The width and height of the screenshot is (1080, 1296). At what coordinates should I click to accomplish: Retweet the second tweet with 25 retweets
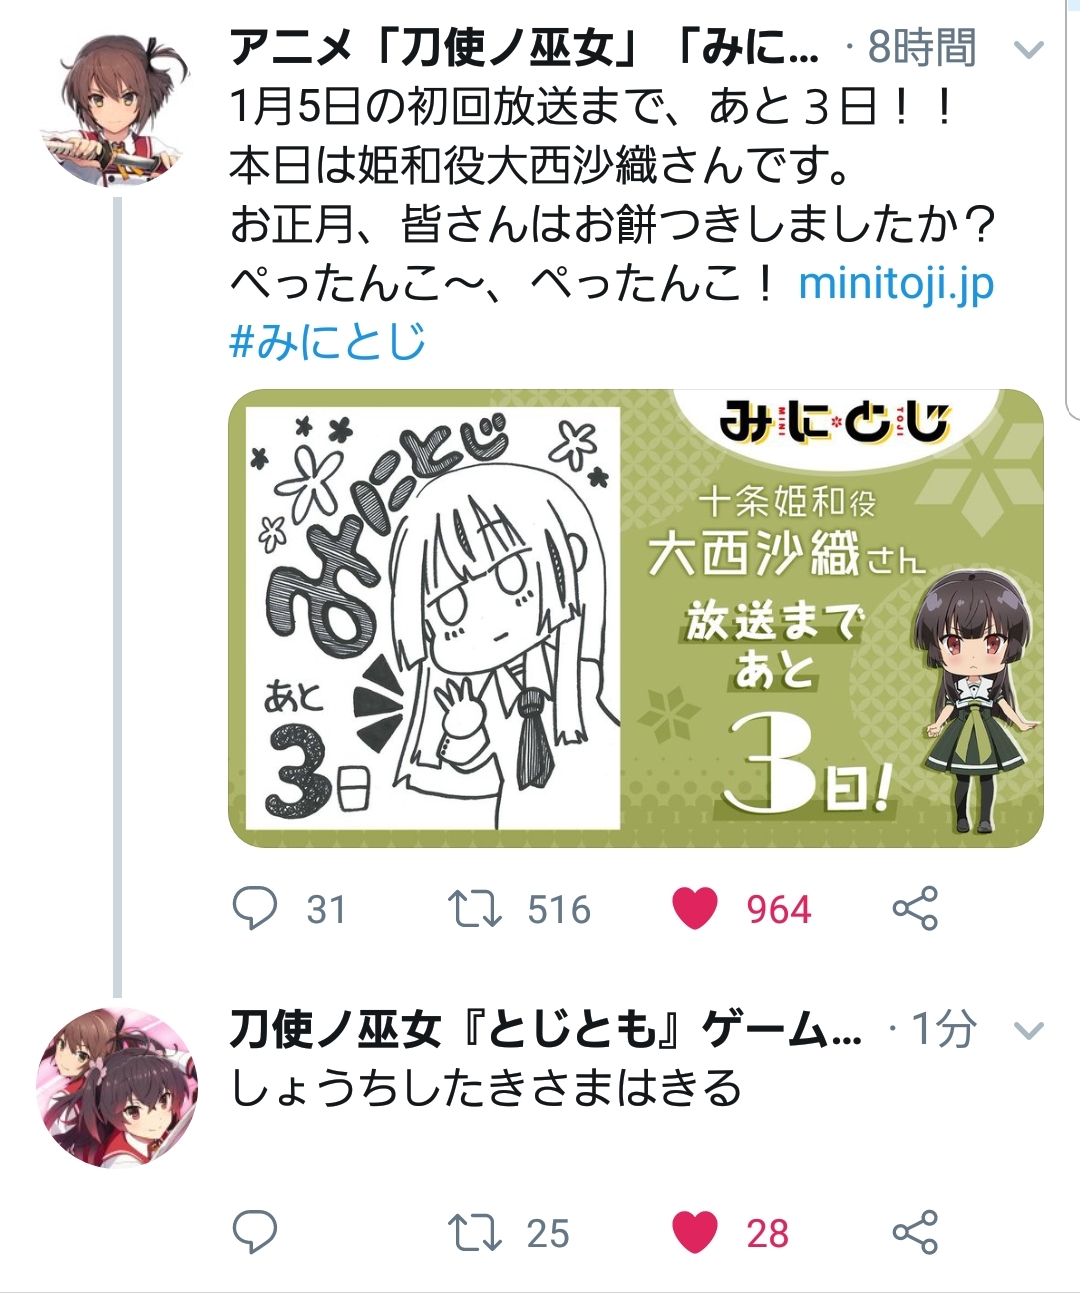click(474, 1232)
